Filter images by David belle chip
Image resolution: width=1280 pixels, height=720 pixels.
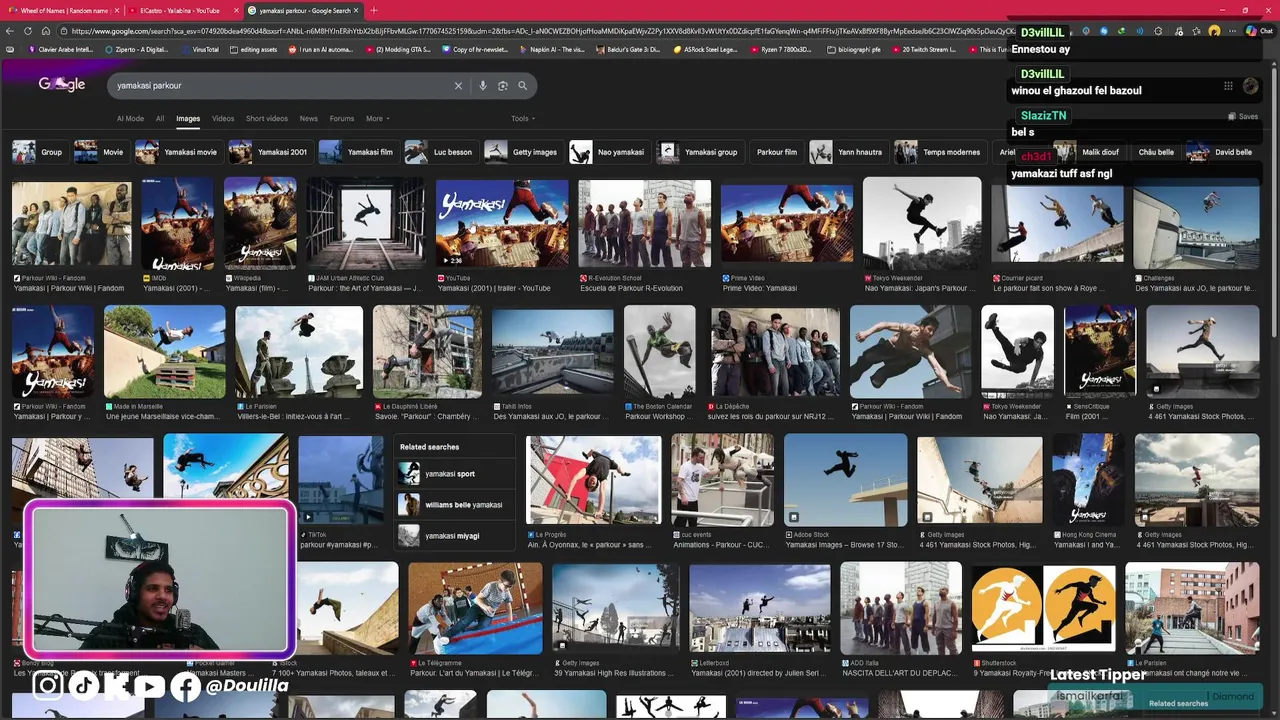pos(1221,152)
